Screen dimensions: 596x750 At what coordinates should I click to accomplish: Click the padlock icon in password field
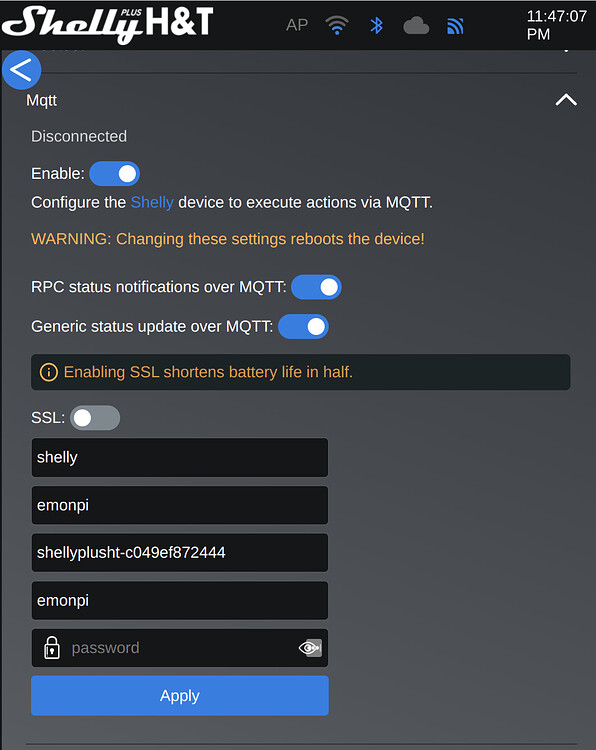coord(52,648)
